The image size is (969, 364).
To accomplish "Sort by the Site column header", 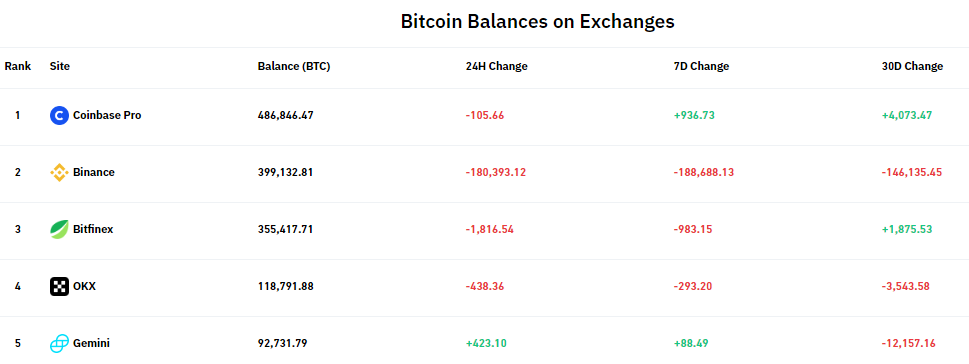I will click(x=59, y=66).
